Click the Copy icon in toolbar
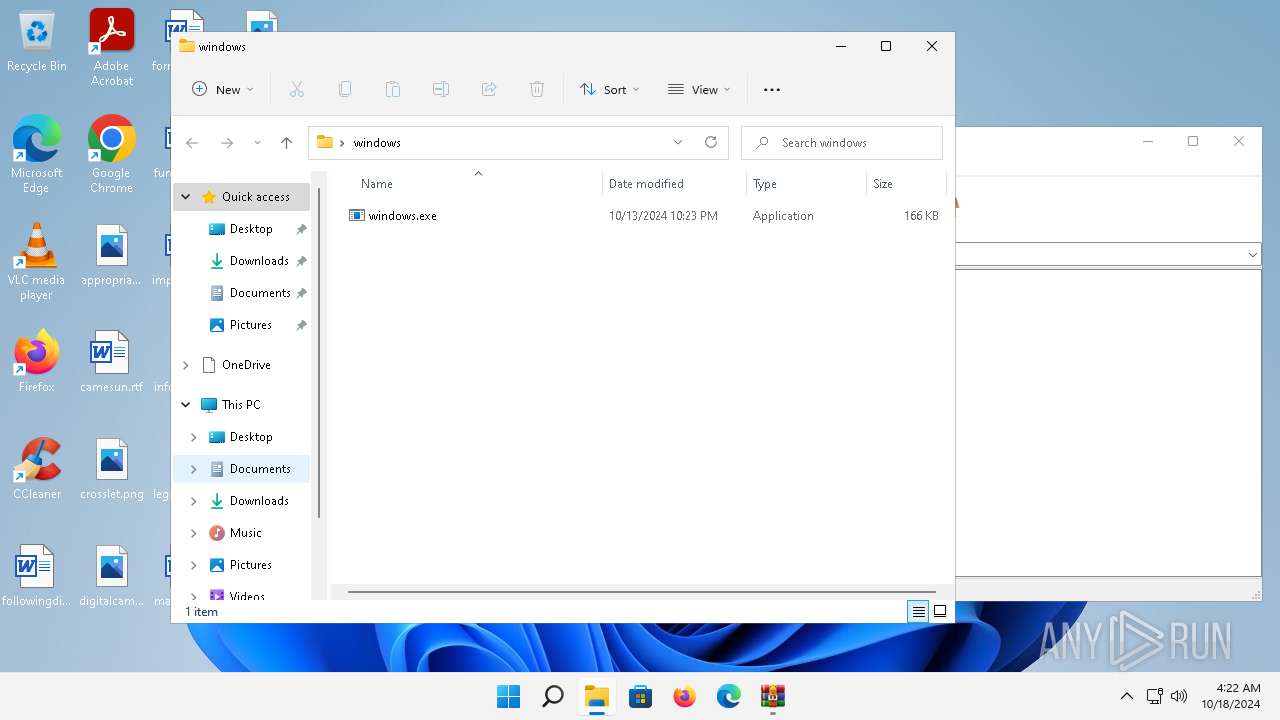The image size is (1280, 720). coord(345,89)
